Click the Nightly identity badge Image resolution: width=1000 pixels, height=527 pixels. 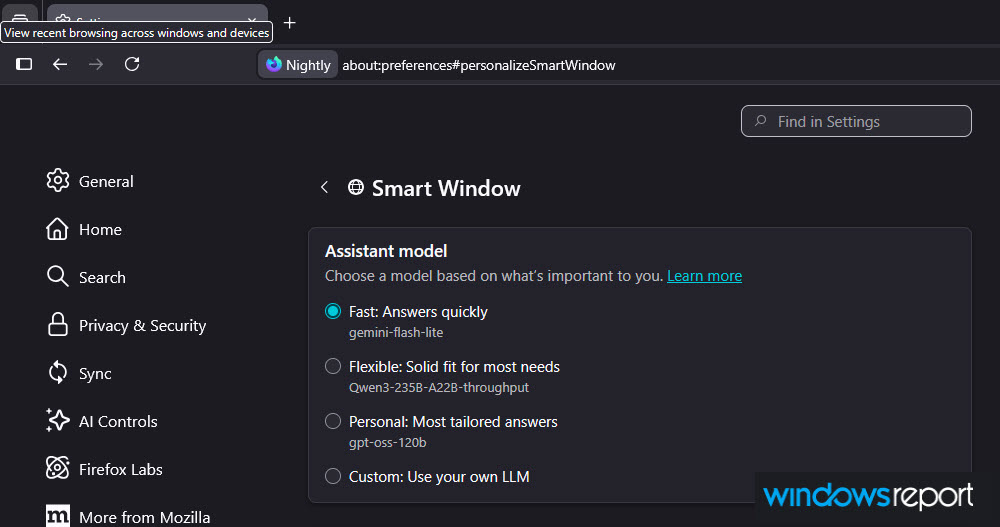click(x=298, y=65)
